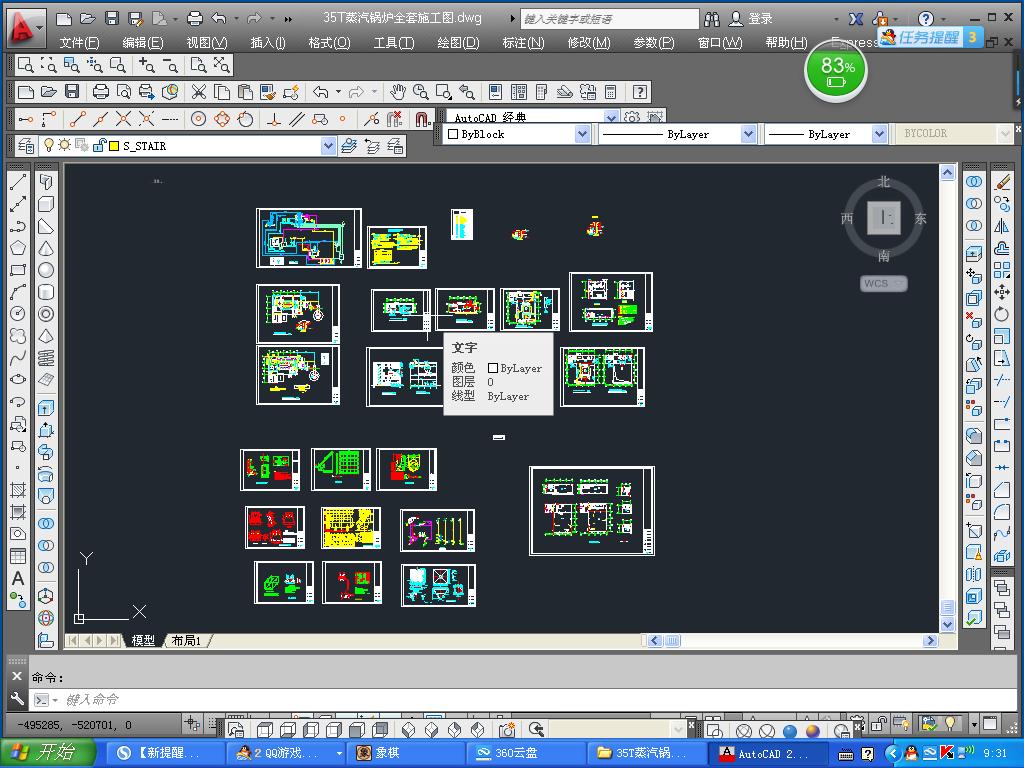Toggle the WCS coordinate system label
This screenshot has height=768, width=1024.
884,283
